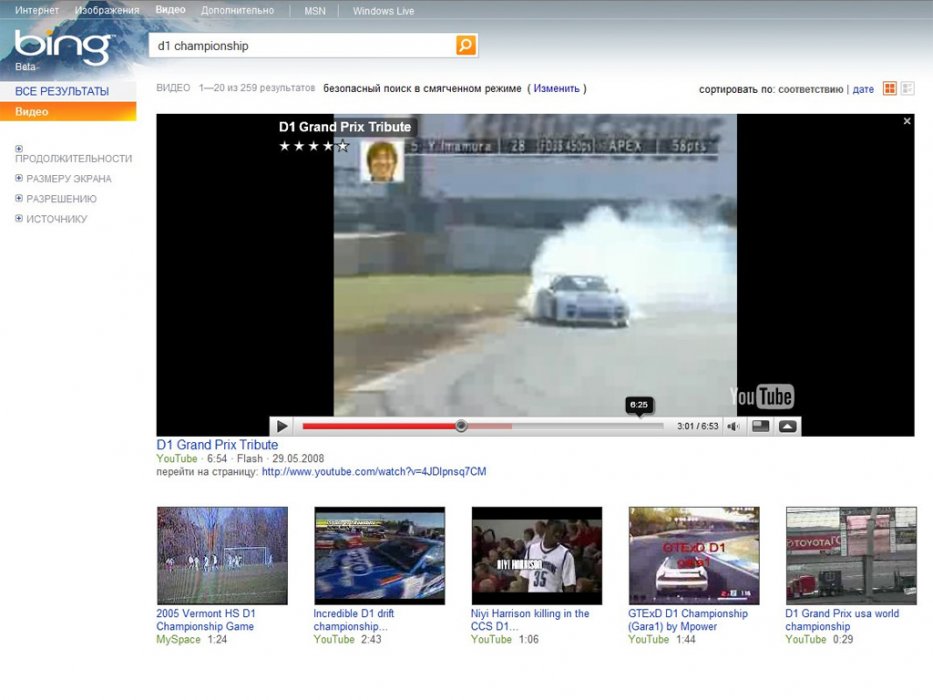Click the orange search magnifier button
The image size is (933, 700).
pyautogui.click(x=466, y=45)
